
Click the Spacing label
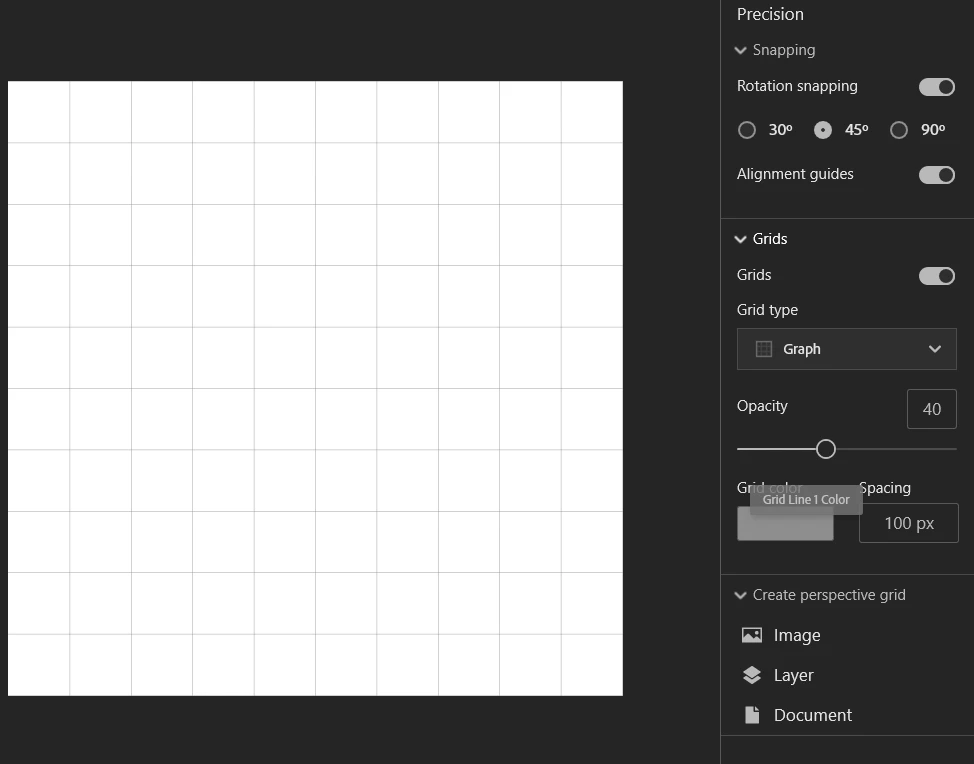click(885, 488)
